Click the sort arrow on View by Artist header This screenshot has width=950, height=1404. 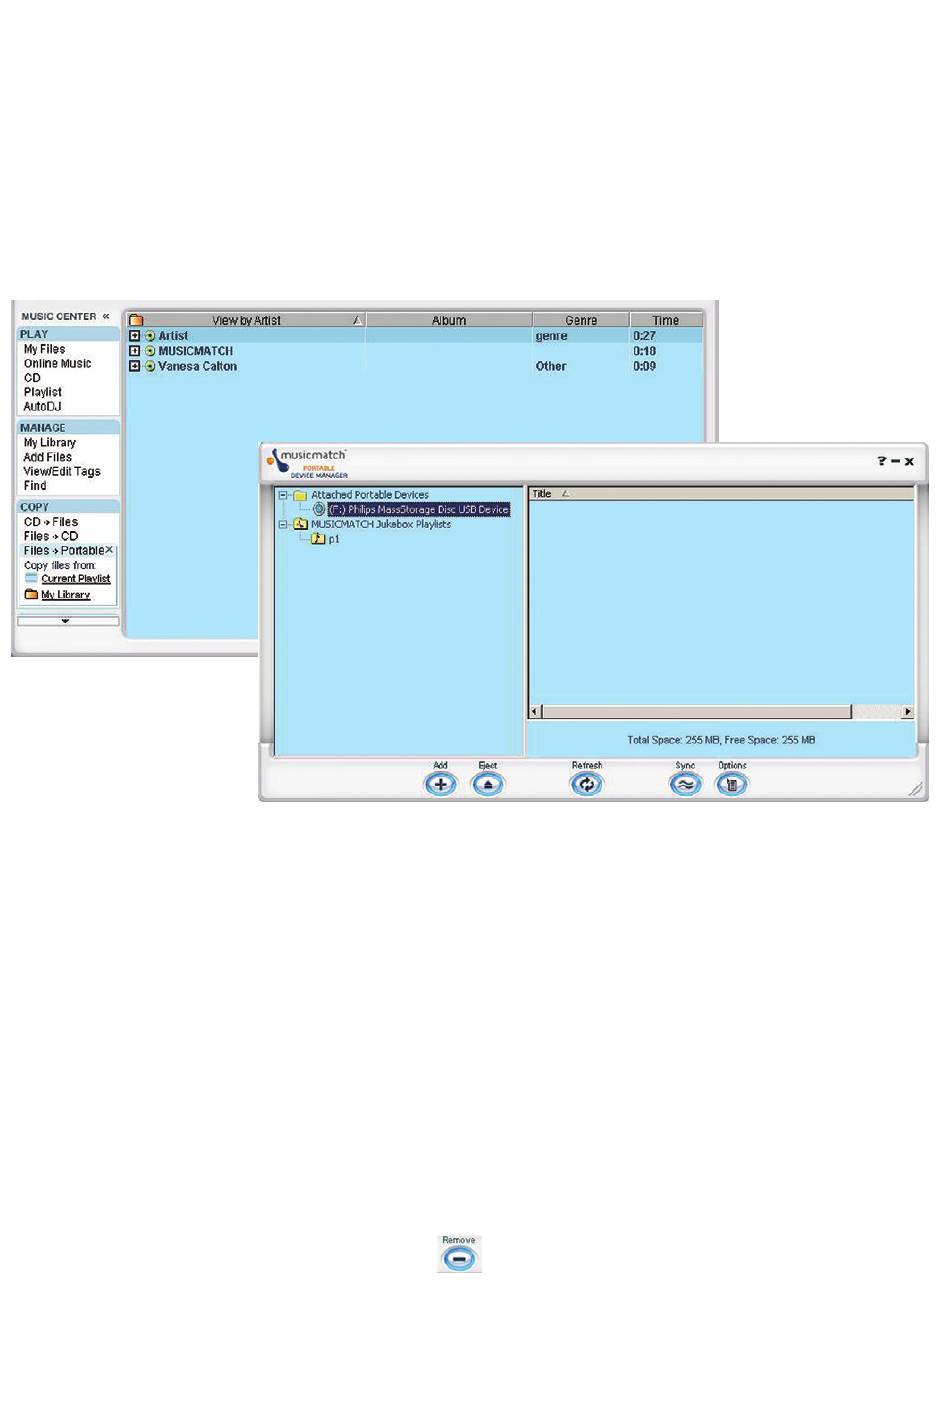(356, 320)
